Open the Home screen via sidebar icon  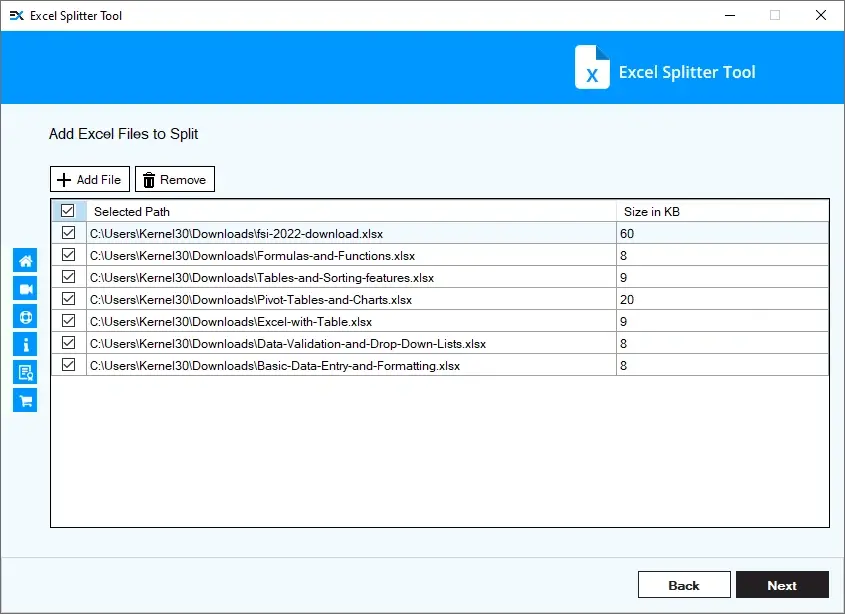tap(24, 260)
